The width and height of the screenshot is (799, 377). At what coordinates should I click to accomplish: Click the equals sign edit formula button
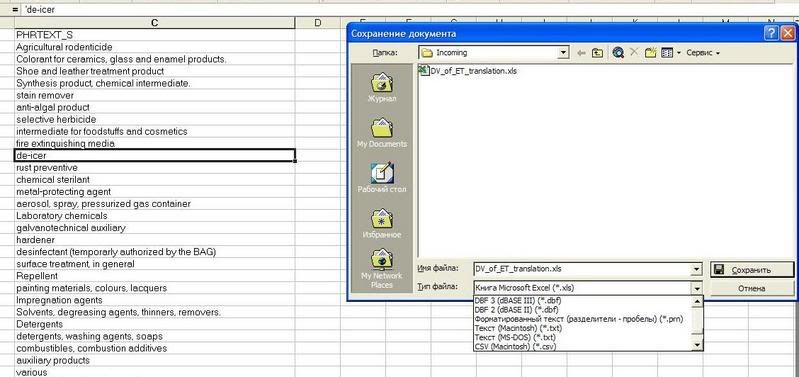(x=15, y=9)
